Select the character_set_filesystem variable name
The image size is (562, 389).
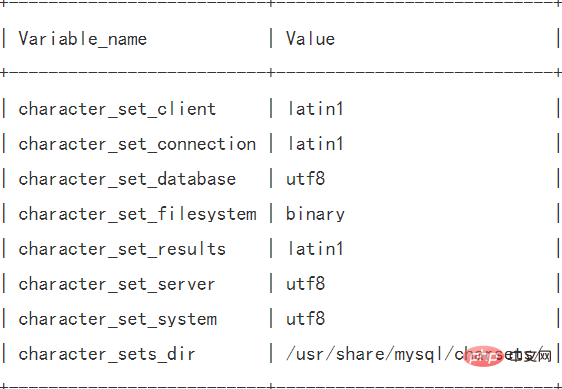tap(137, 214)
